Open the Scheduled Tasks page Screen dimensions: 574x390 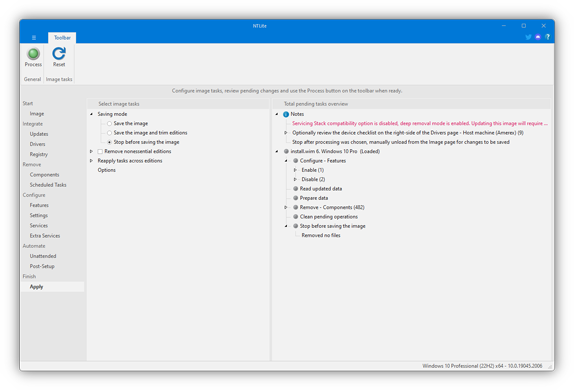point(48,185)
